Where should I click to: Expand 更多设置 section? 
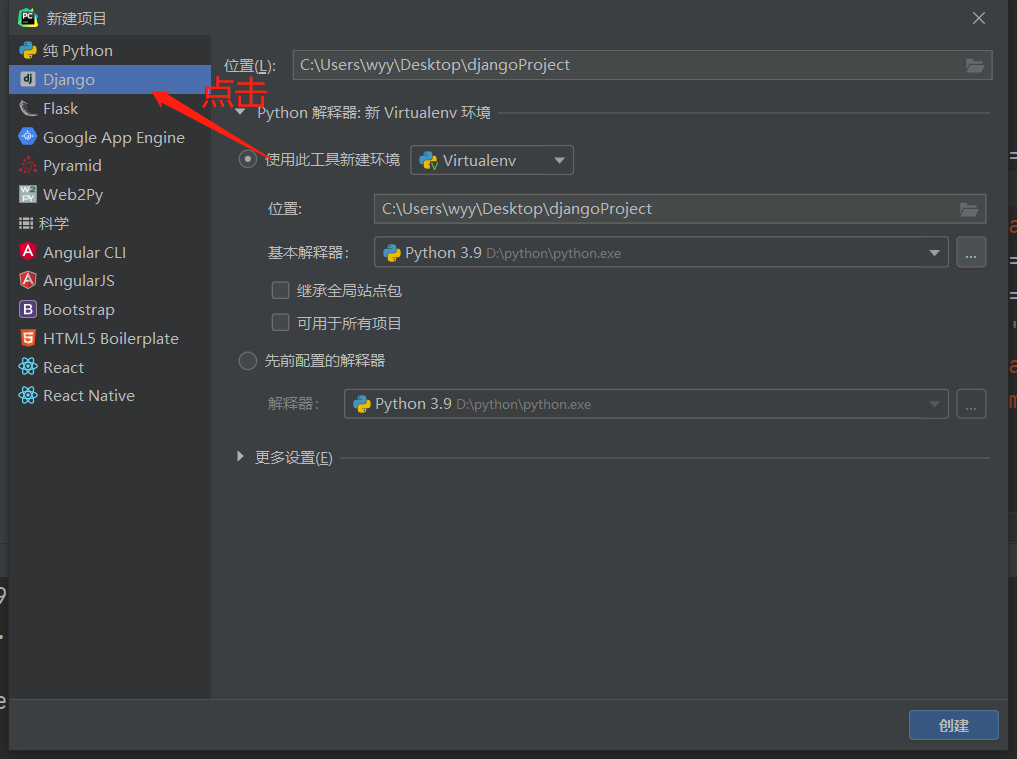(x=241, y=457)
